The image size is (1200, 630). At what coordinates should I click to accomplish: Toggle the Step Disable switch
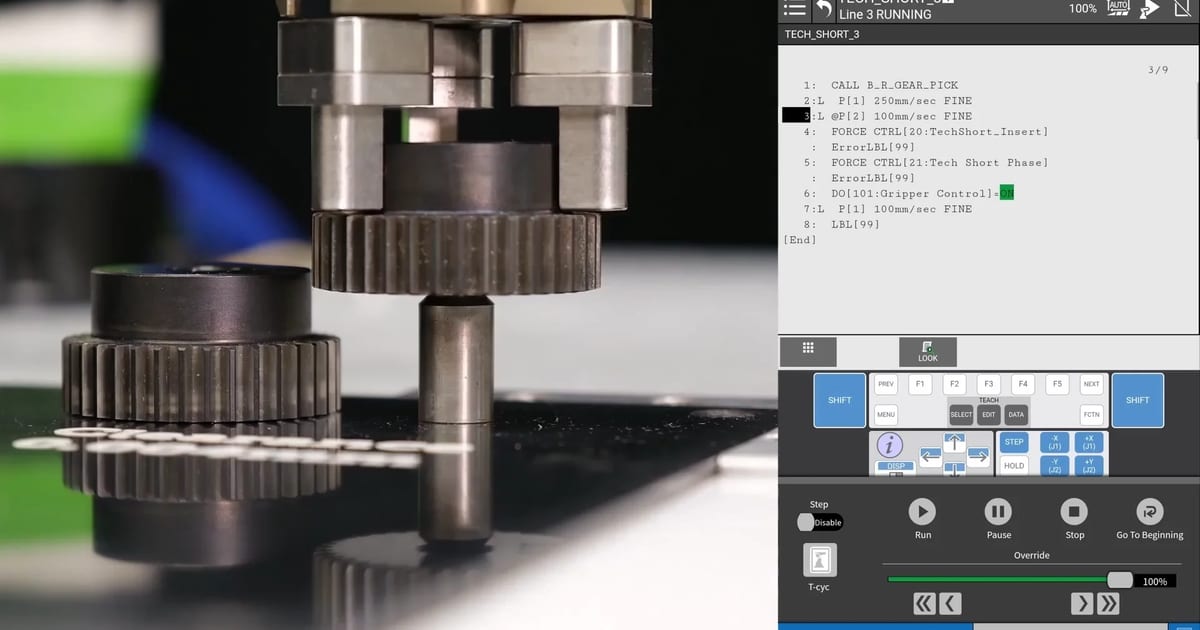click(820, 522)
